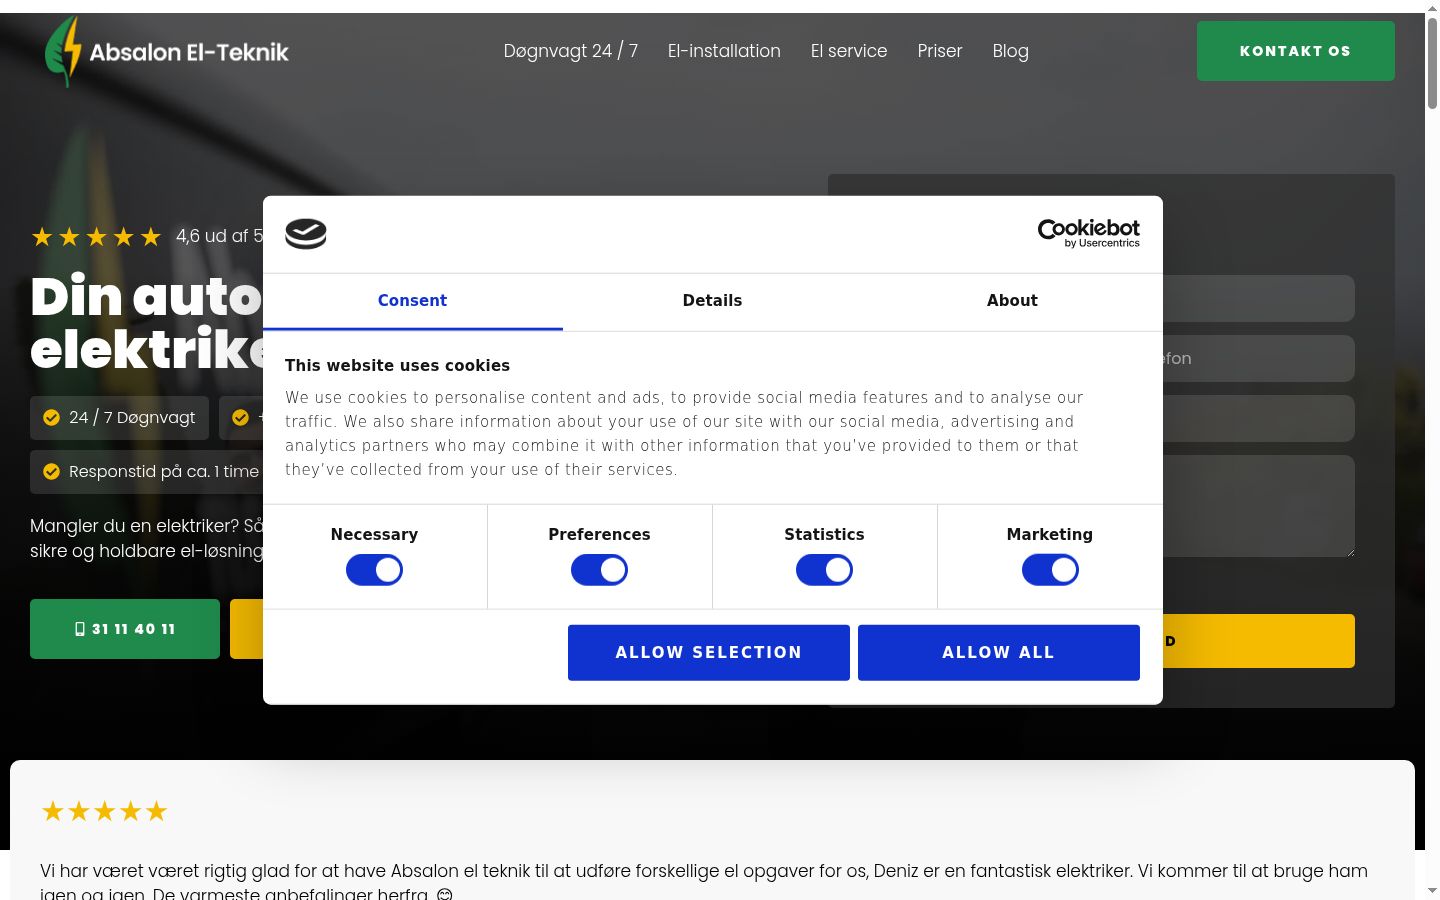Click the checkmark icon beside 24 / 7 Døgnvagt
1440x900 pixels.
[x=51, y=418]
